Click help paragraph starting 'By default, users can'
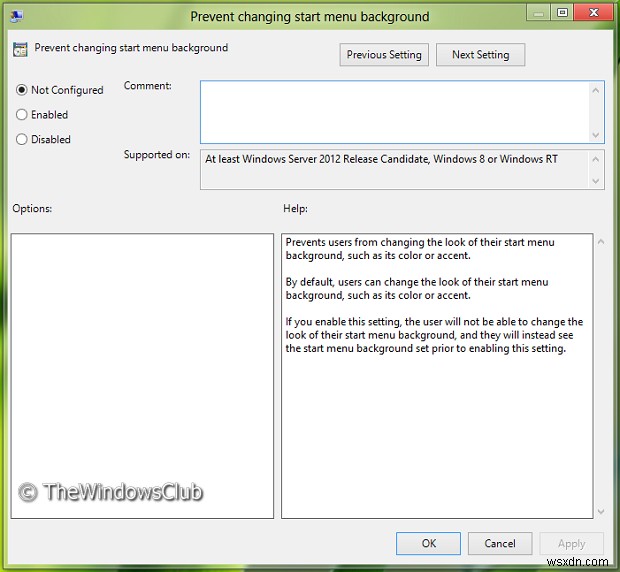 417,289
